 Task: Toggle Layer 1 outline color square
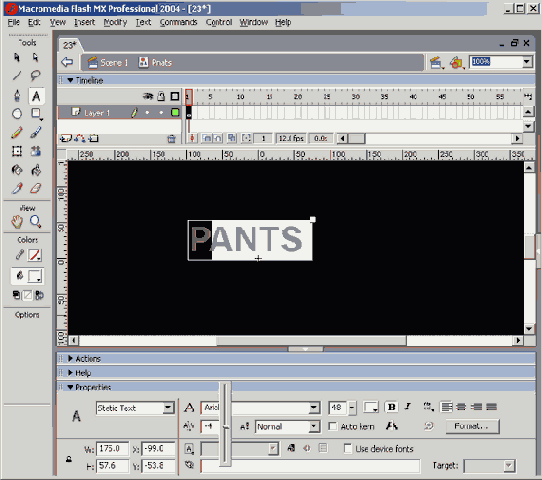[175, 112]
